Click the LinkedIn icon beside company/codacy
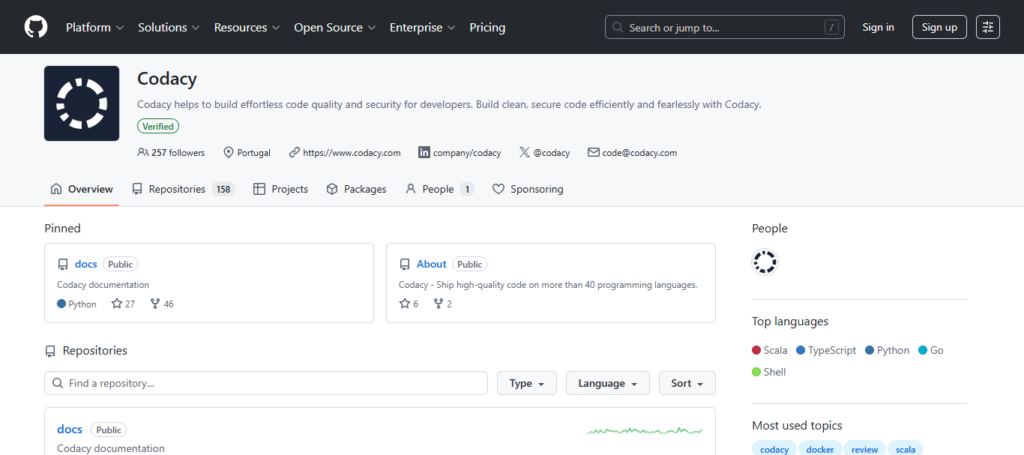1024x455 pixels. tap(424, 153)
